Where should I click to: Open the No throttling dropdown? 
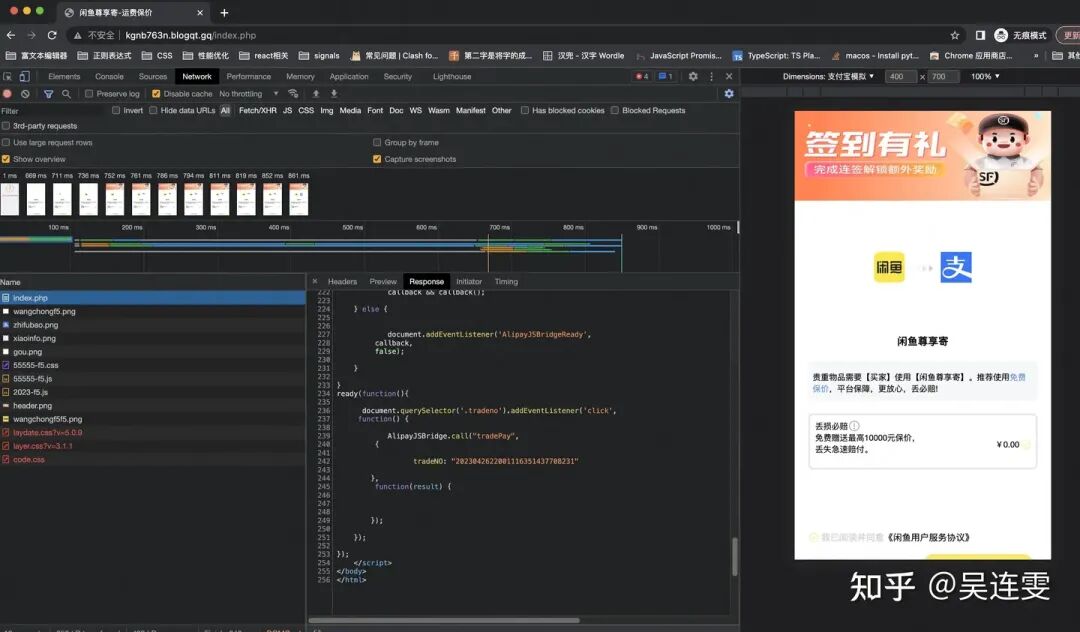click(249, 94)
